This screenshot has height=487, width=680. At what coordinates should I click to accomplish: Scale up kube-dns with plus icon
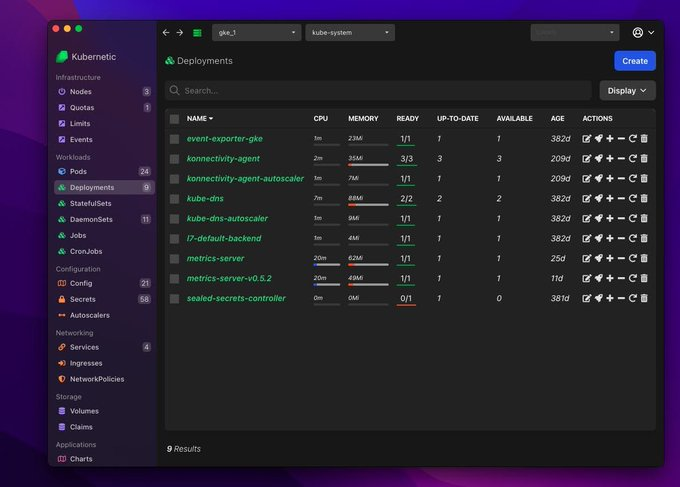pos(610,199)
